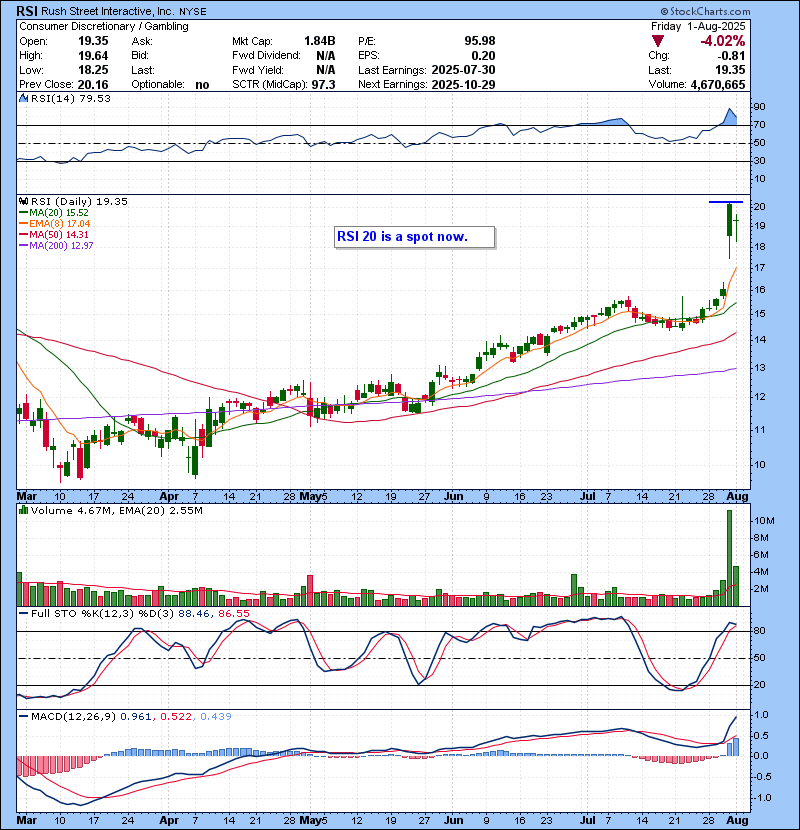This screenshot has height=830, width=800.
Task: Click the Chg value -0.81
Action: pos(731,56)
